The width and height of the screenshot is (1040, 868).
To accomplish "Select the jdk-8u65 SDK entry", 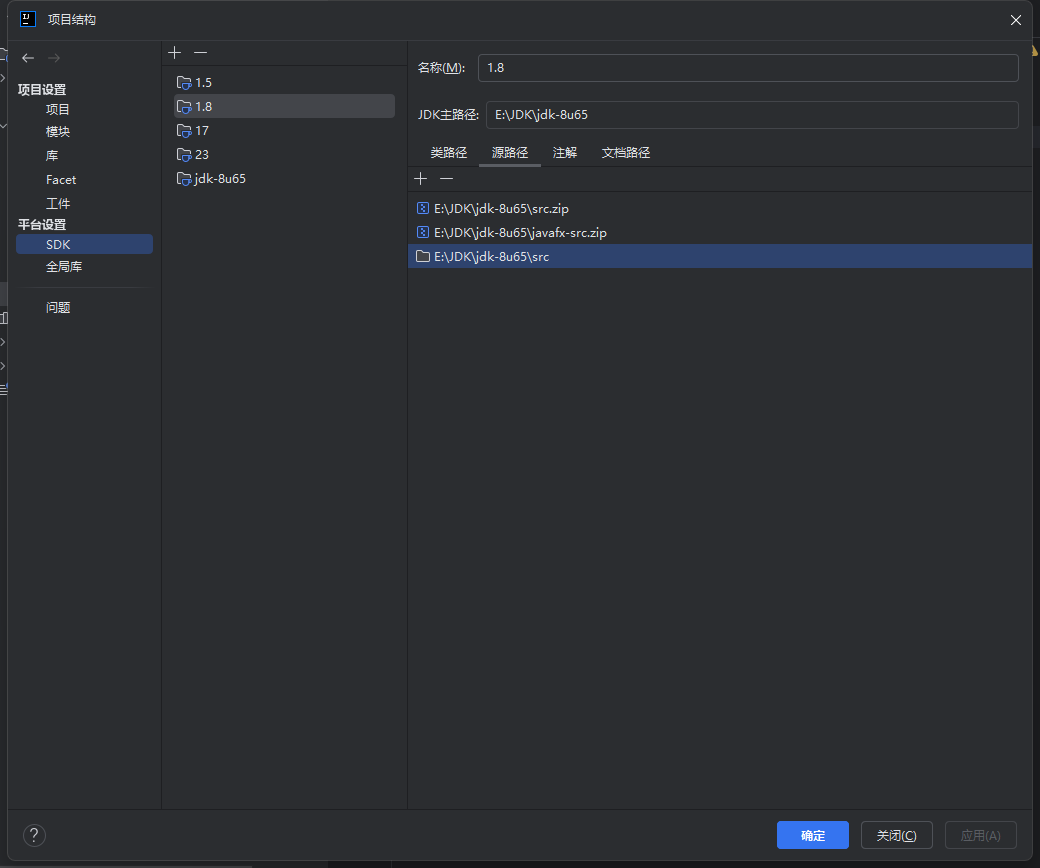I will (220, 178).
